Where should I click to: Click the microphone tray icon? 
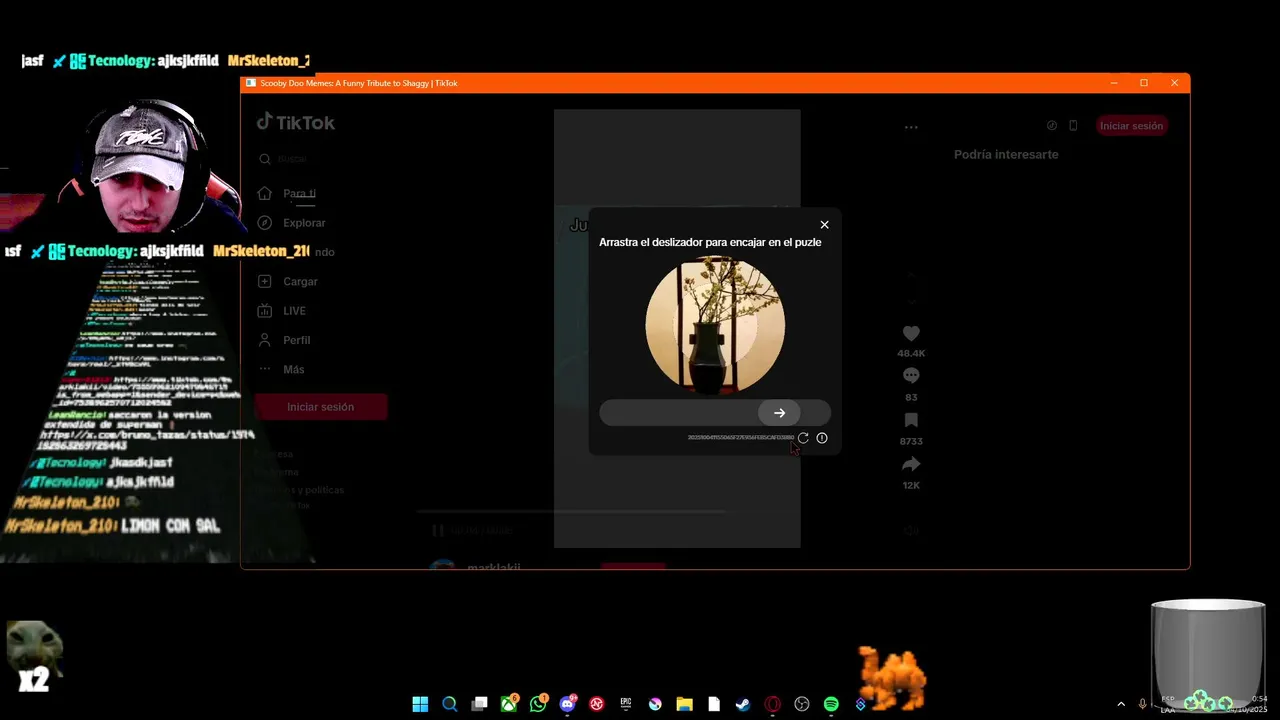click(x=1142, y=704)
